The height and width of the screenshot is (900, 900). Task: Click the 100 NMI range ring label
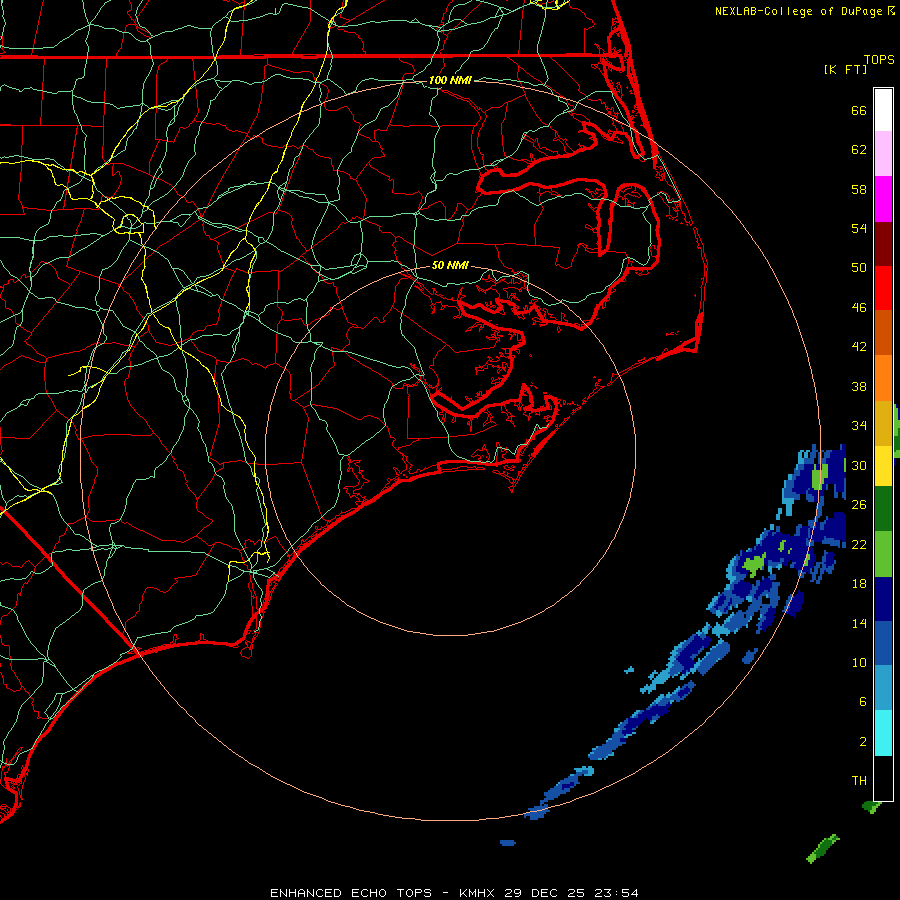[450, 80]
